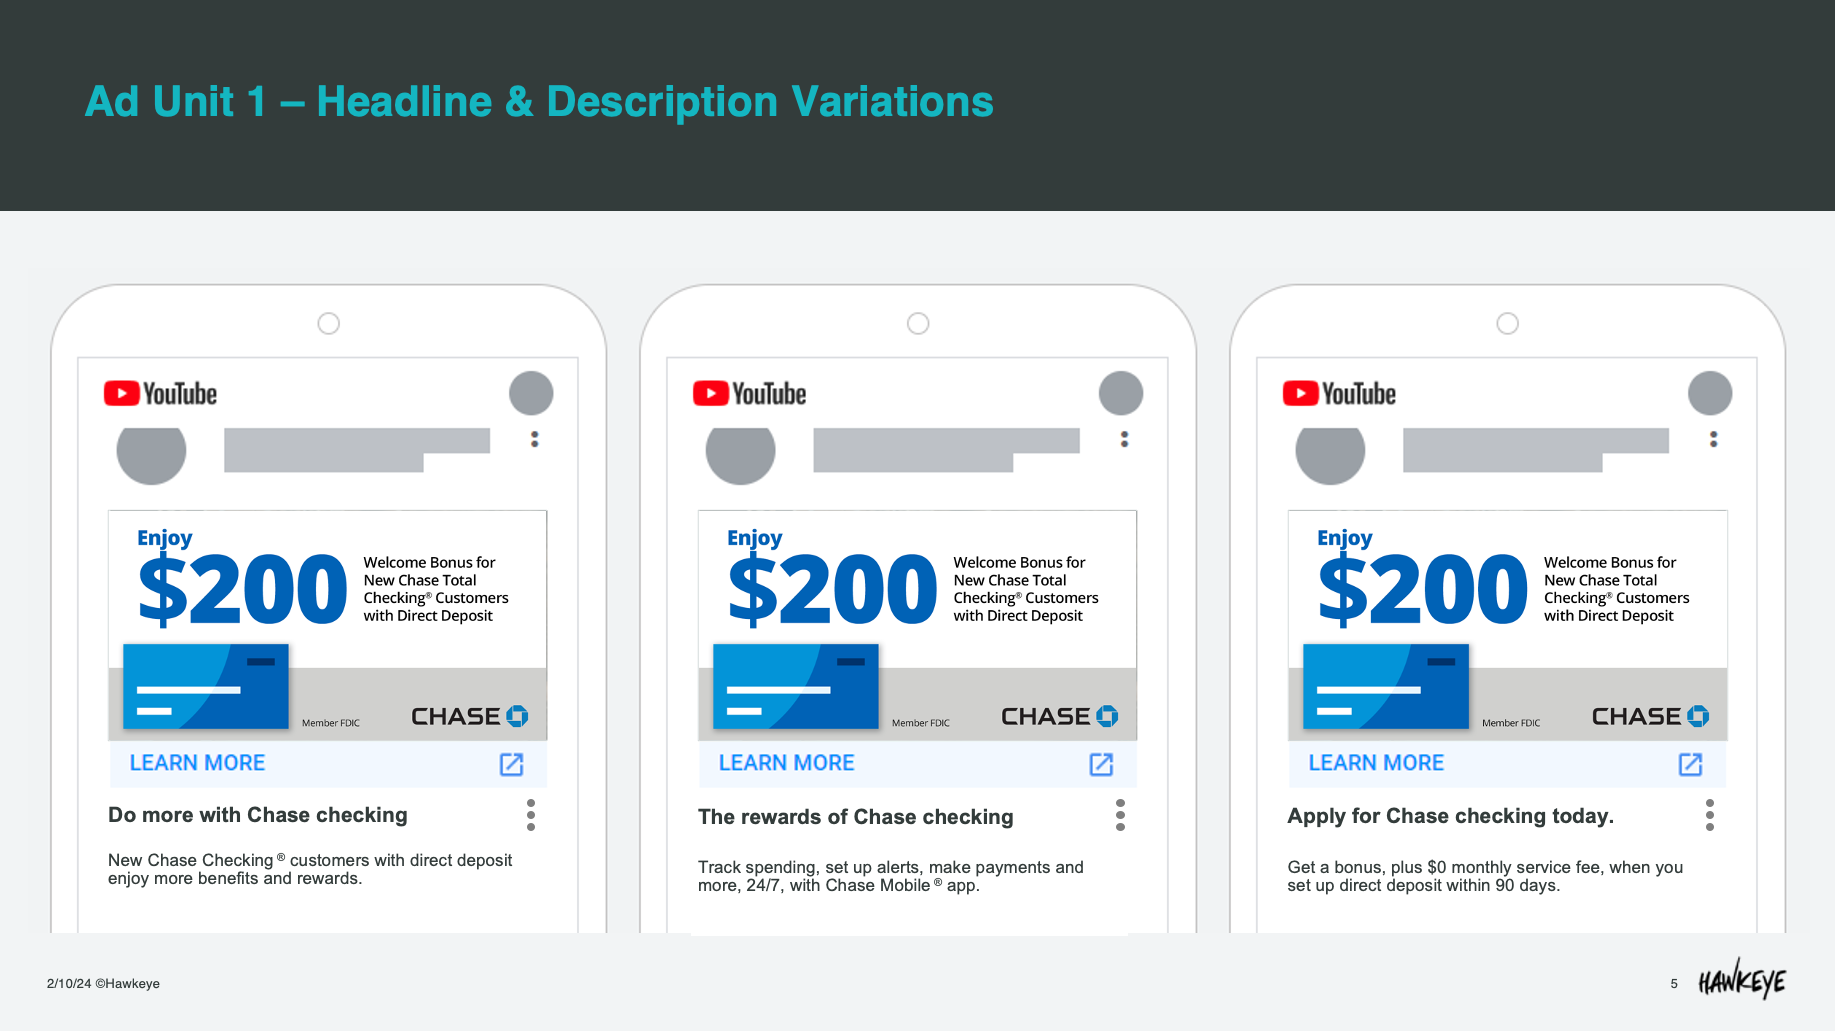The width and height of the screenshot is (1835, 1031).
Task: Open the options menu beside 'Apply for Chase checking today.'
Action: pos(1710,815)
